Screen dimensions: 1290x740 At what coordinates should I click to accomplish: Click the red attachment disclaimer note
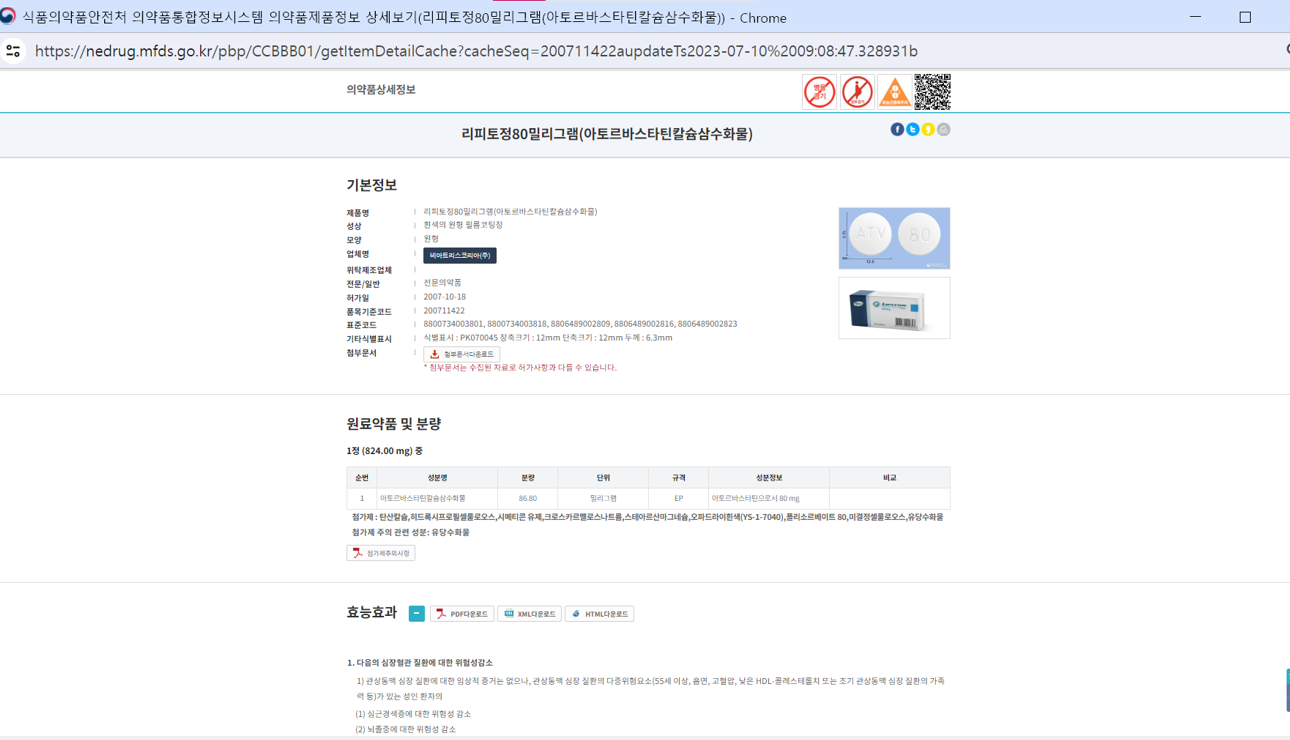click(520, 368)
